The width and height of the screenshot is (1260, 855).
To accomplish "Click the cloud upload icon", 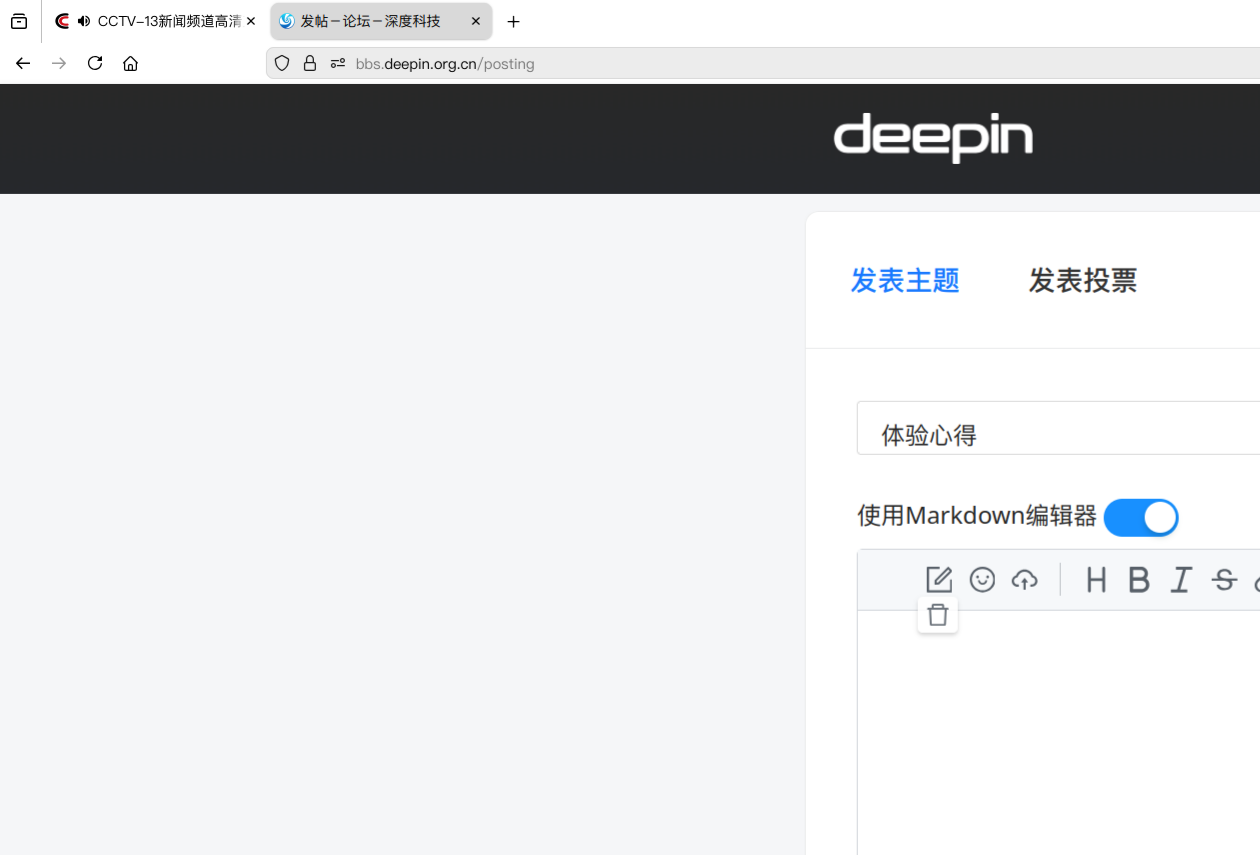I will click(1025, 580).
